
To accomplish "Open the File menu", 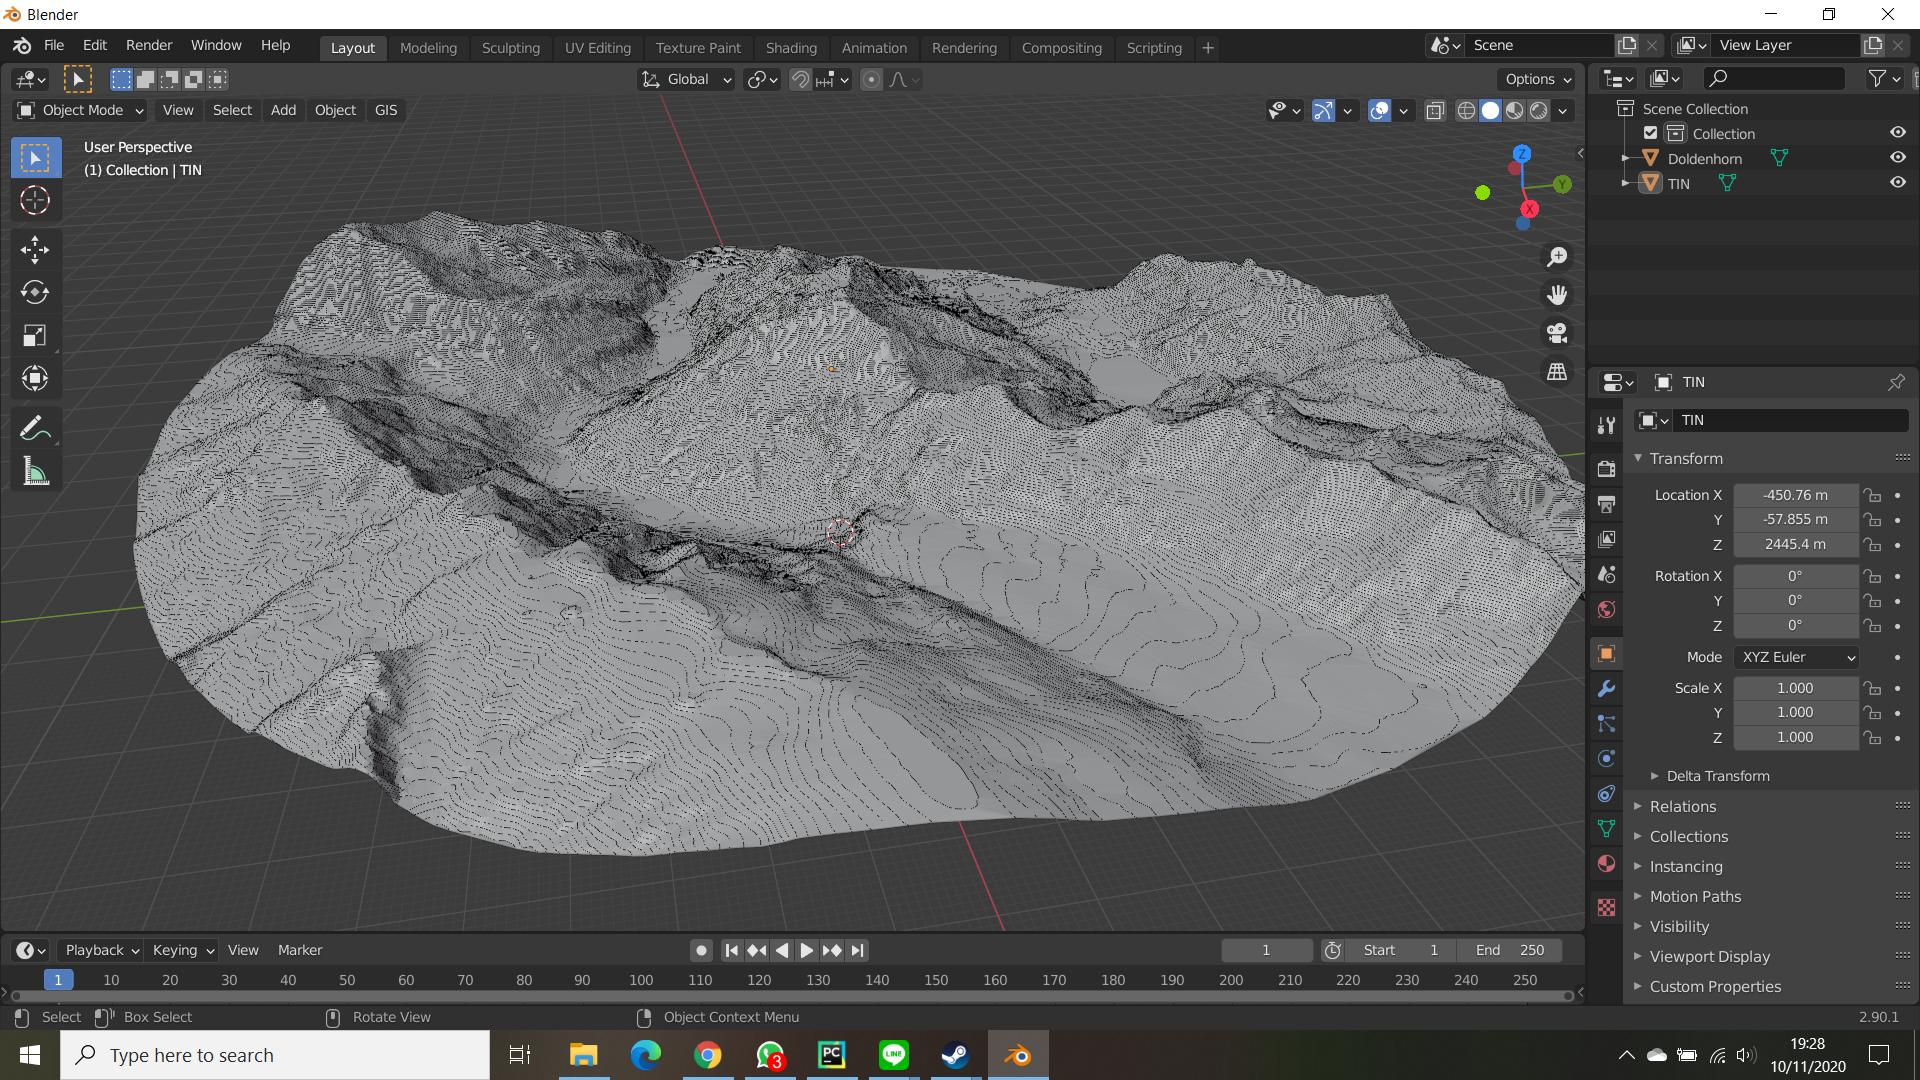I will click(54, 45).
